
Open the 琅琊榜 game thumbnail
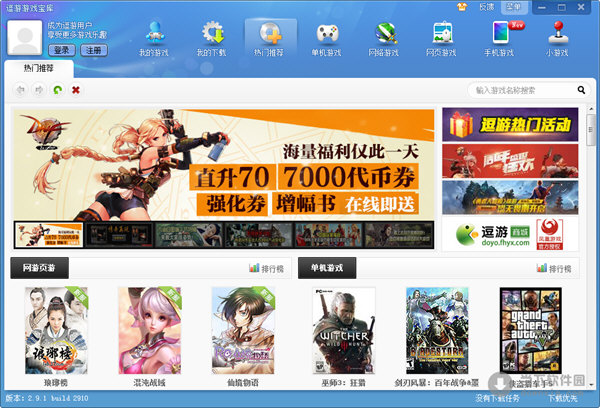click(x=56, y=330)
